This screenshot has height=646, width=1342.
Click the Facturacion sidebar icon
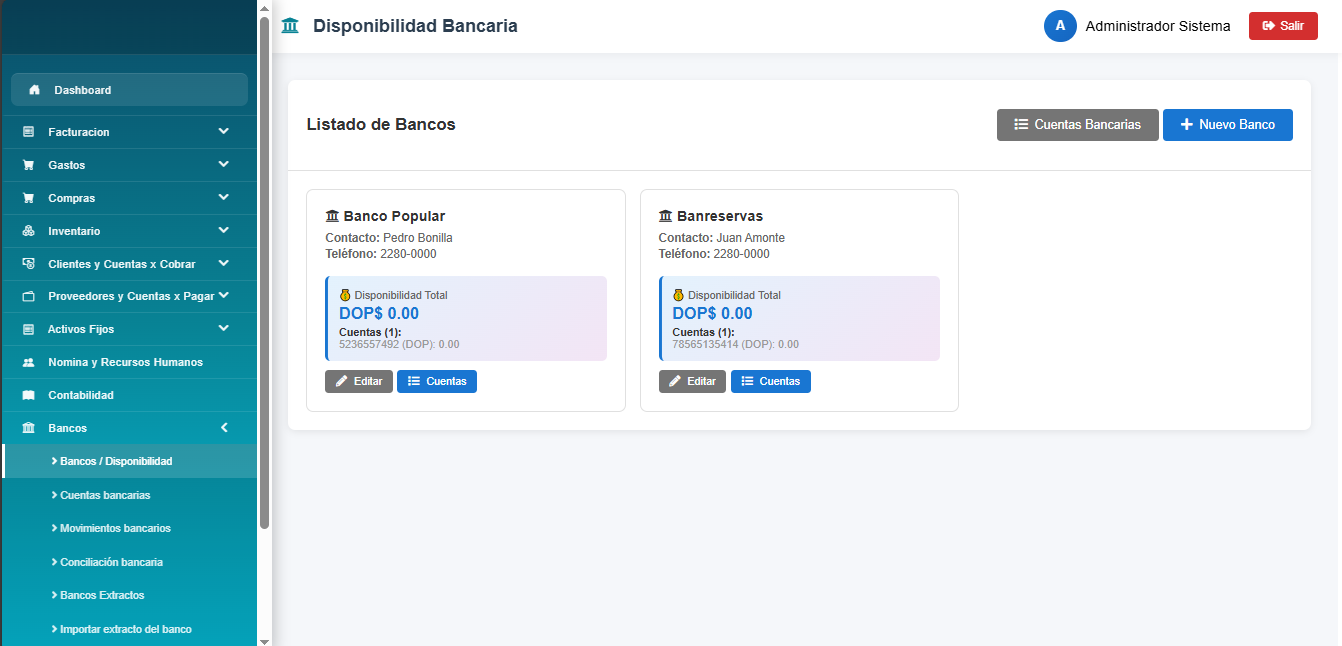[28, 132]
